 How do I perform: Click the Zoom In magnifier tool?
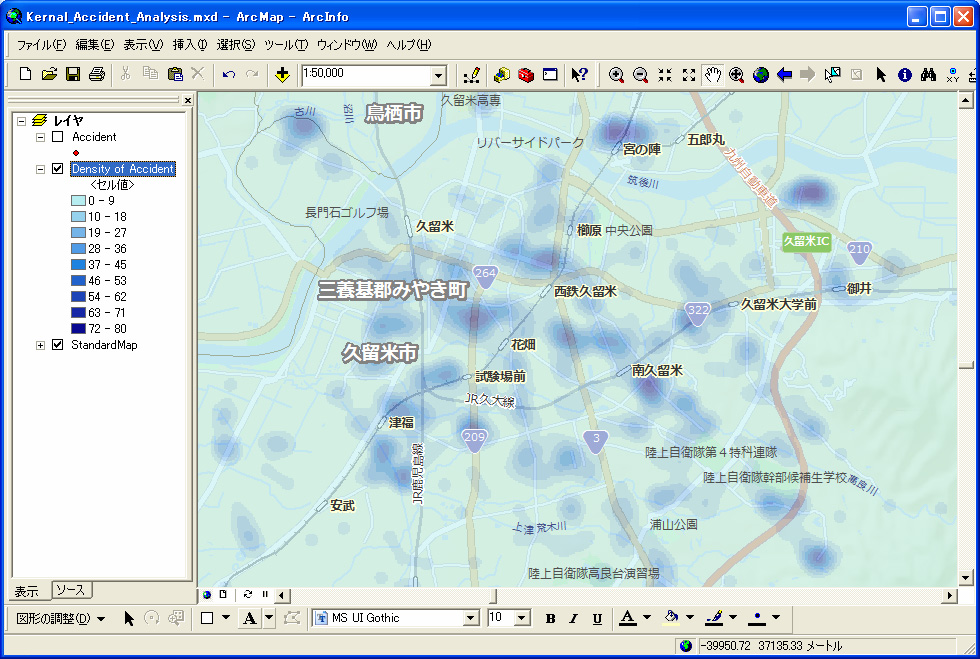click(x=616, y=74)
